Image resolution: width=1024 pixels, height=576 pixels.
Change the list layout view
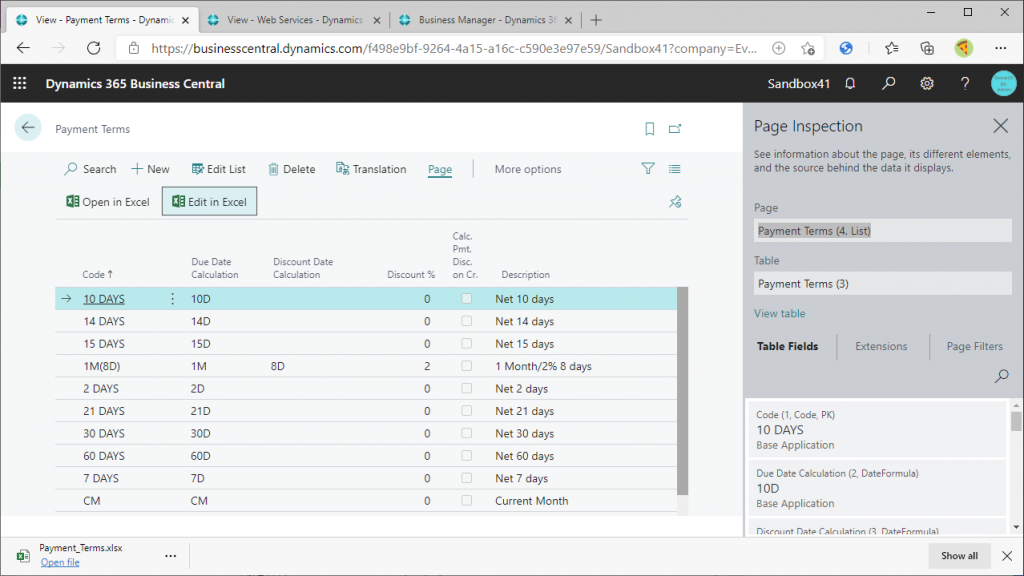pos(675,169)
